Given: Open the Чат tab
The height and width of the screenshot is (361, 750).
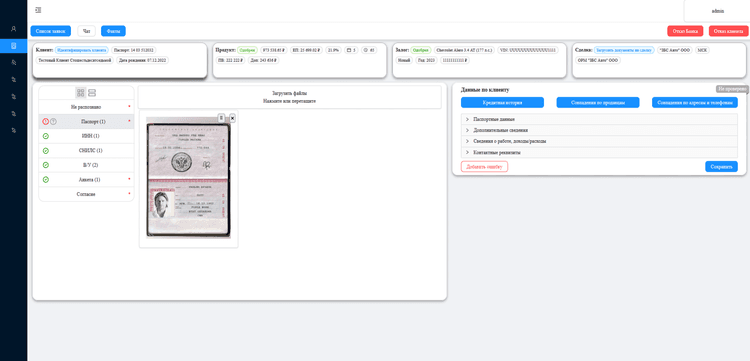Looking at the screenshot, I should [87, 31].
